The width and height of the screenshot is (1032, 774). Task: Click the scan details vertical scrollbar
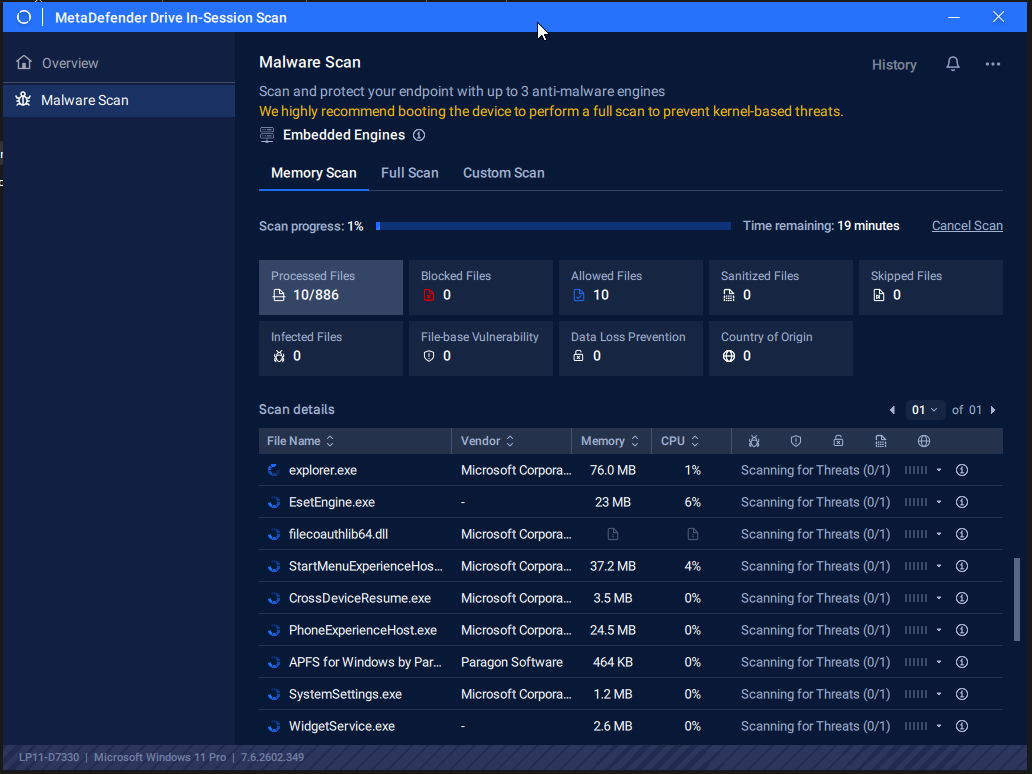tap(1017, 600)
